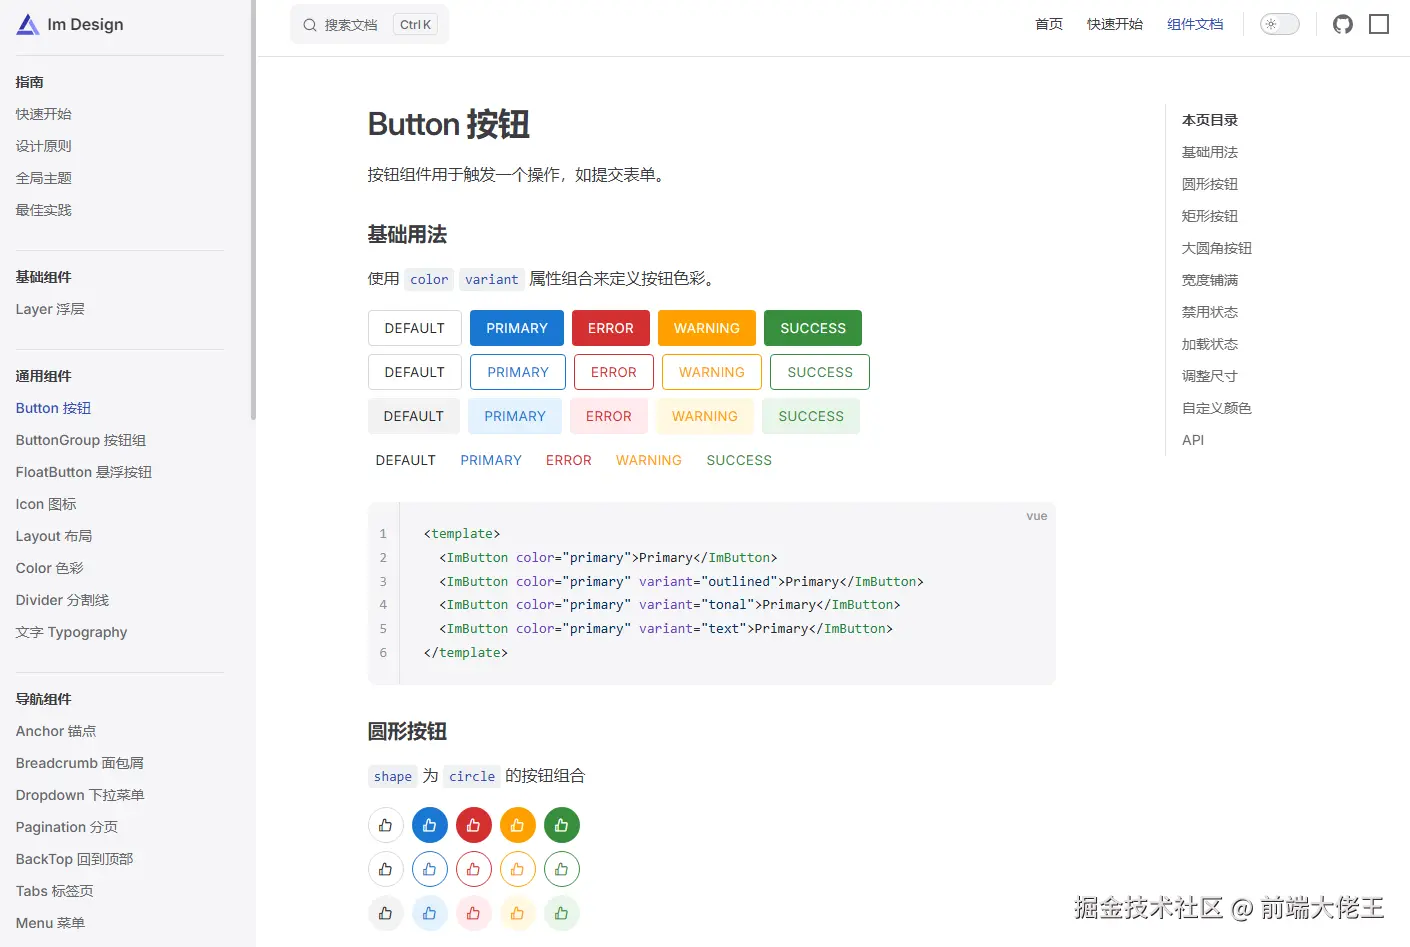Open the GitHub repository icon
1410x947 pixels.
click(1343, 24)
